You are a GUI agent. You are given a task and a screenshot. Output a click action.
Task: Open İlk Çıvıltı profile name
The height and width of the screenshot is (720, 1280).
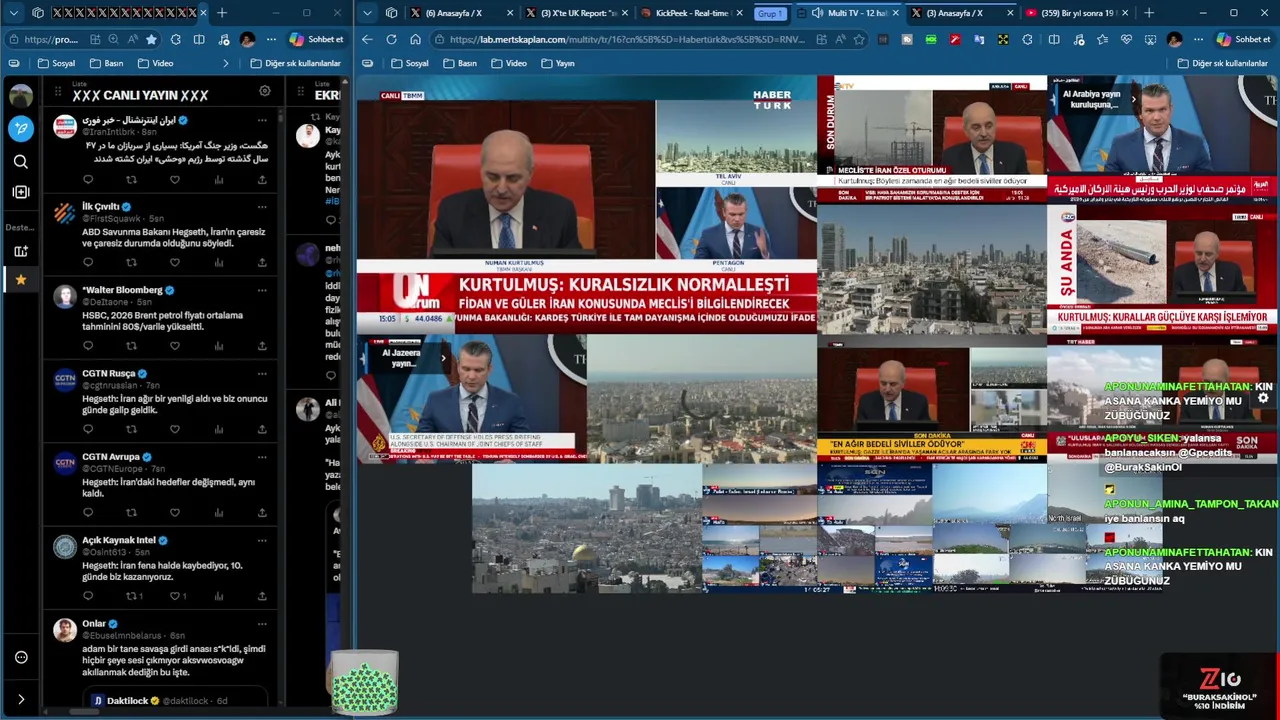pos(101,206)
